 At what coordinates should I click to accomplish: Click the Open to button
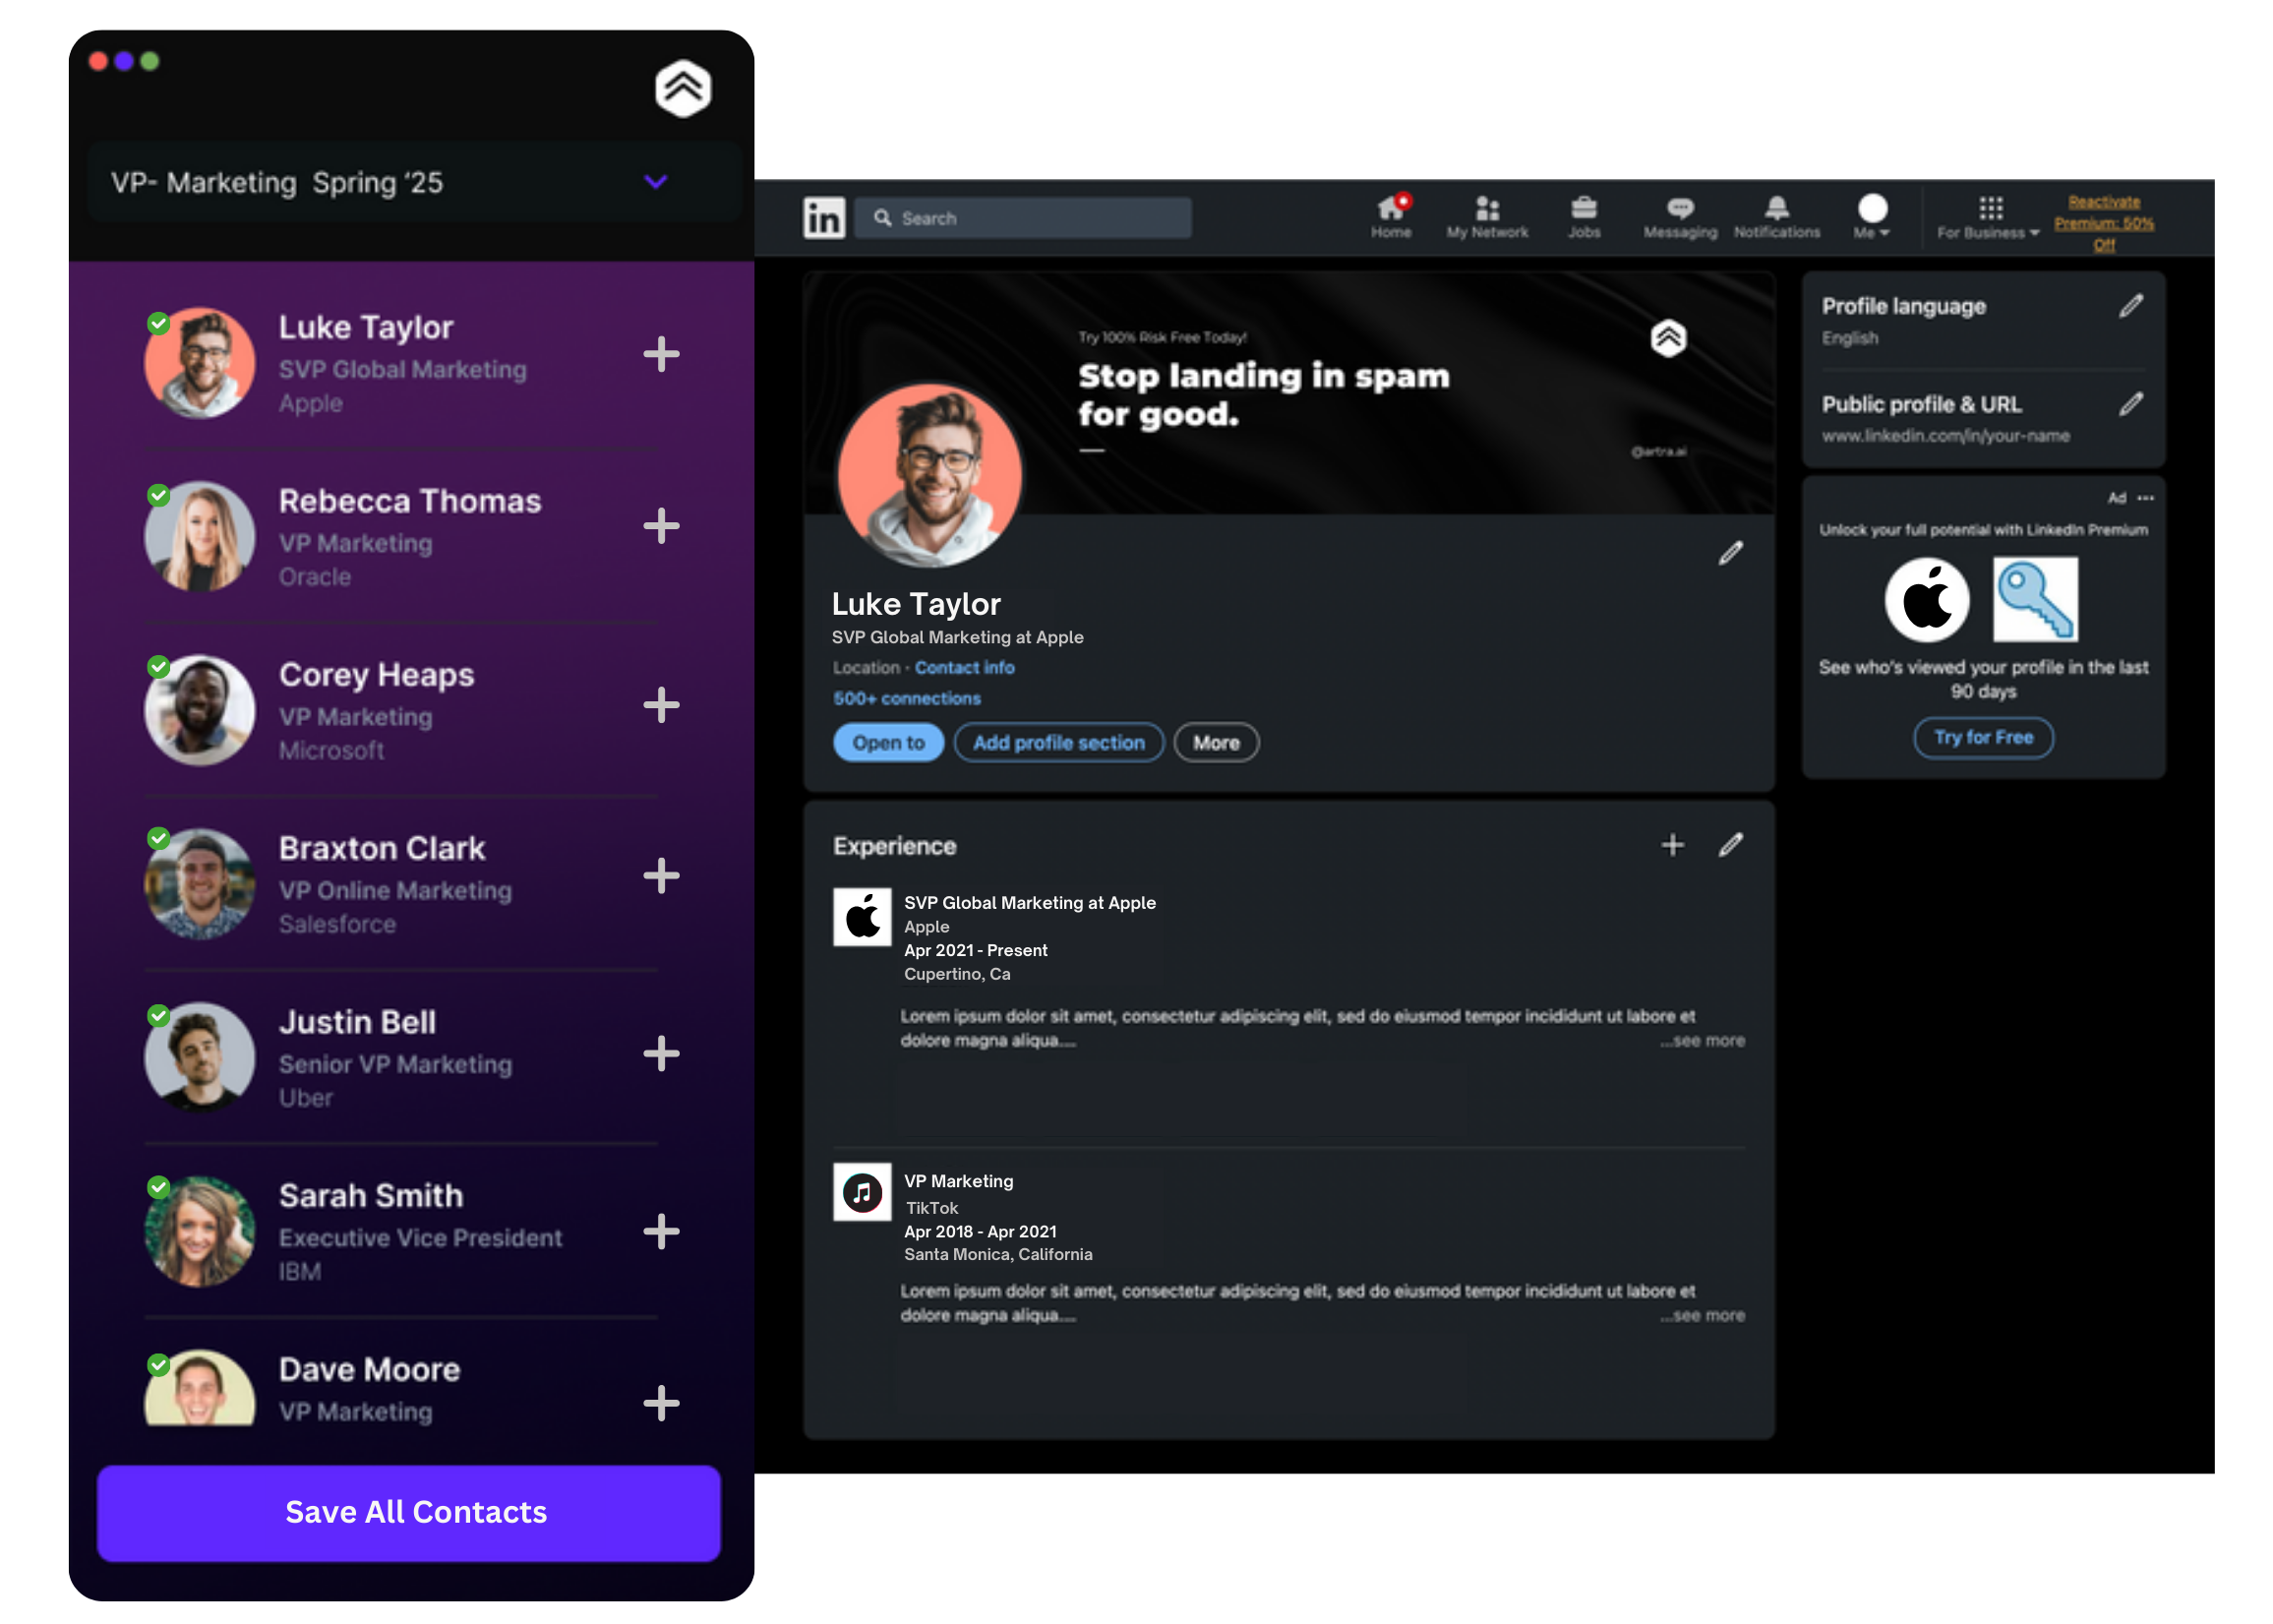click(x=888, y=743)
